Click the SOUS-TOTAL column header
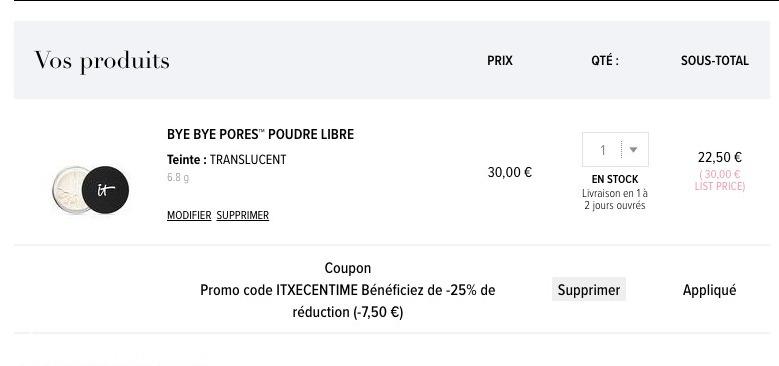 [714, 61]
